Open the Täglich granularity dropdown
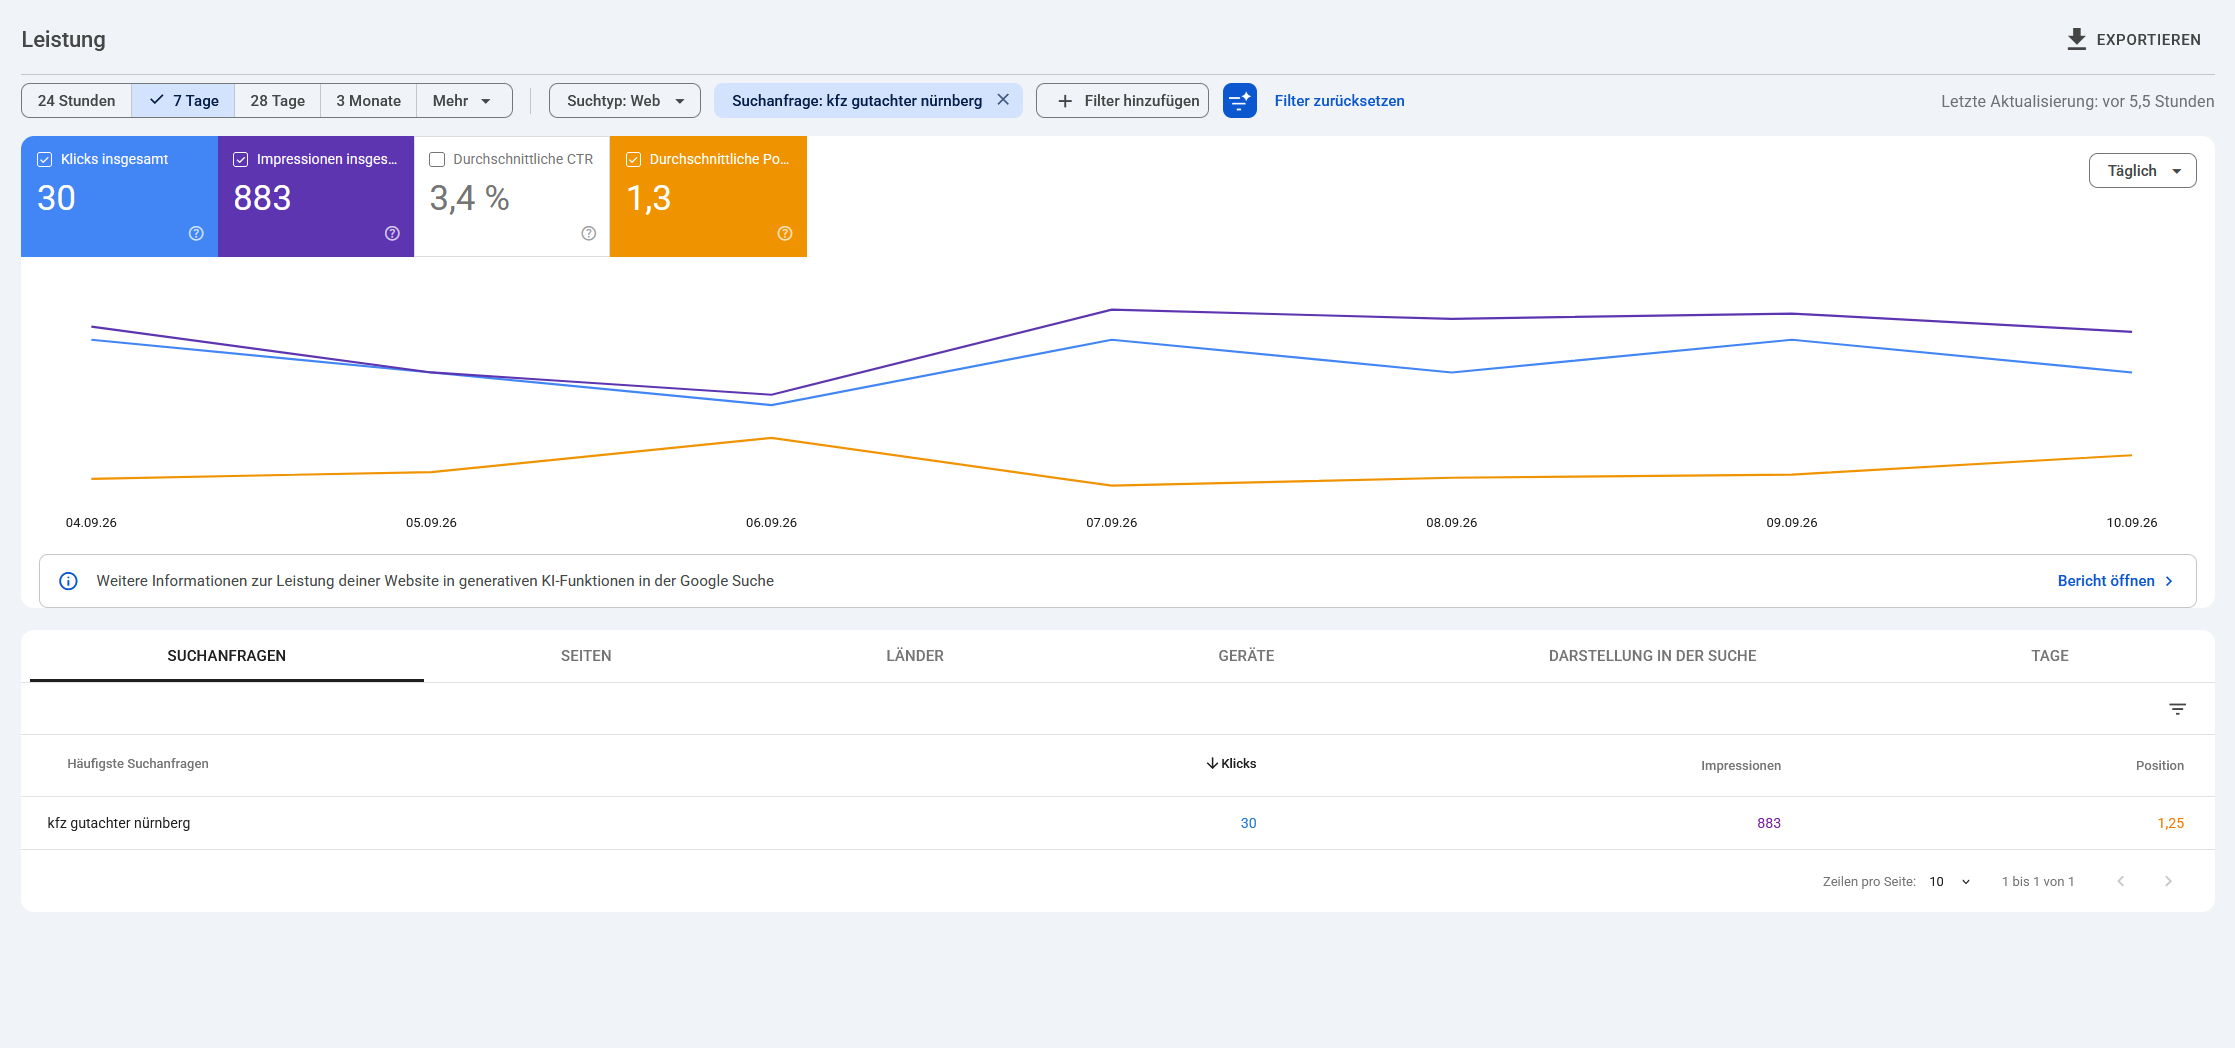Screen dimensions: 2235x1048 [2142, 170]
